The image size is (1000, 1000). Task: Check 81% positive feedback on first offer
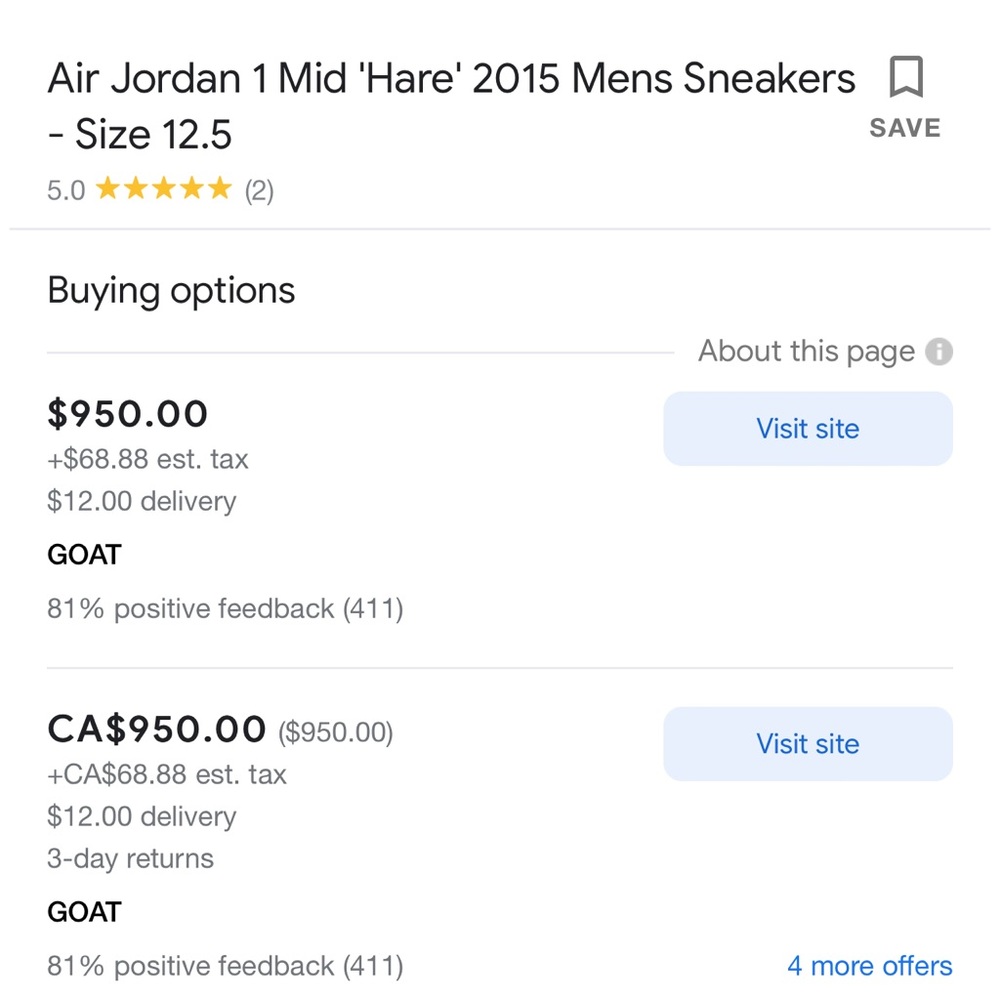(x=226, y=608)
